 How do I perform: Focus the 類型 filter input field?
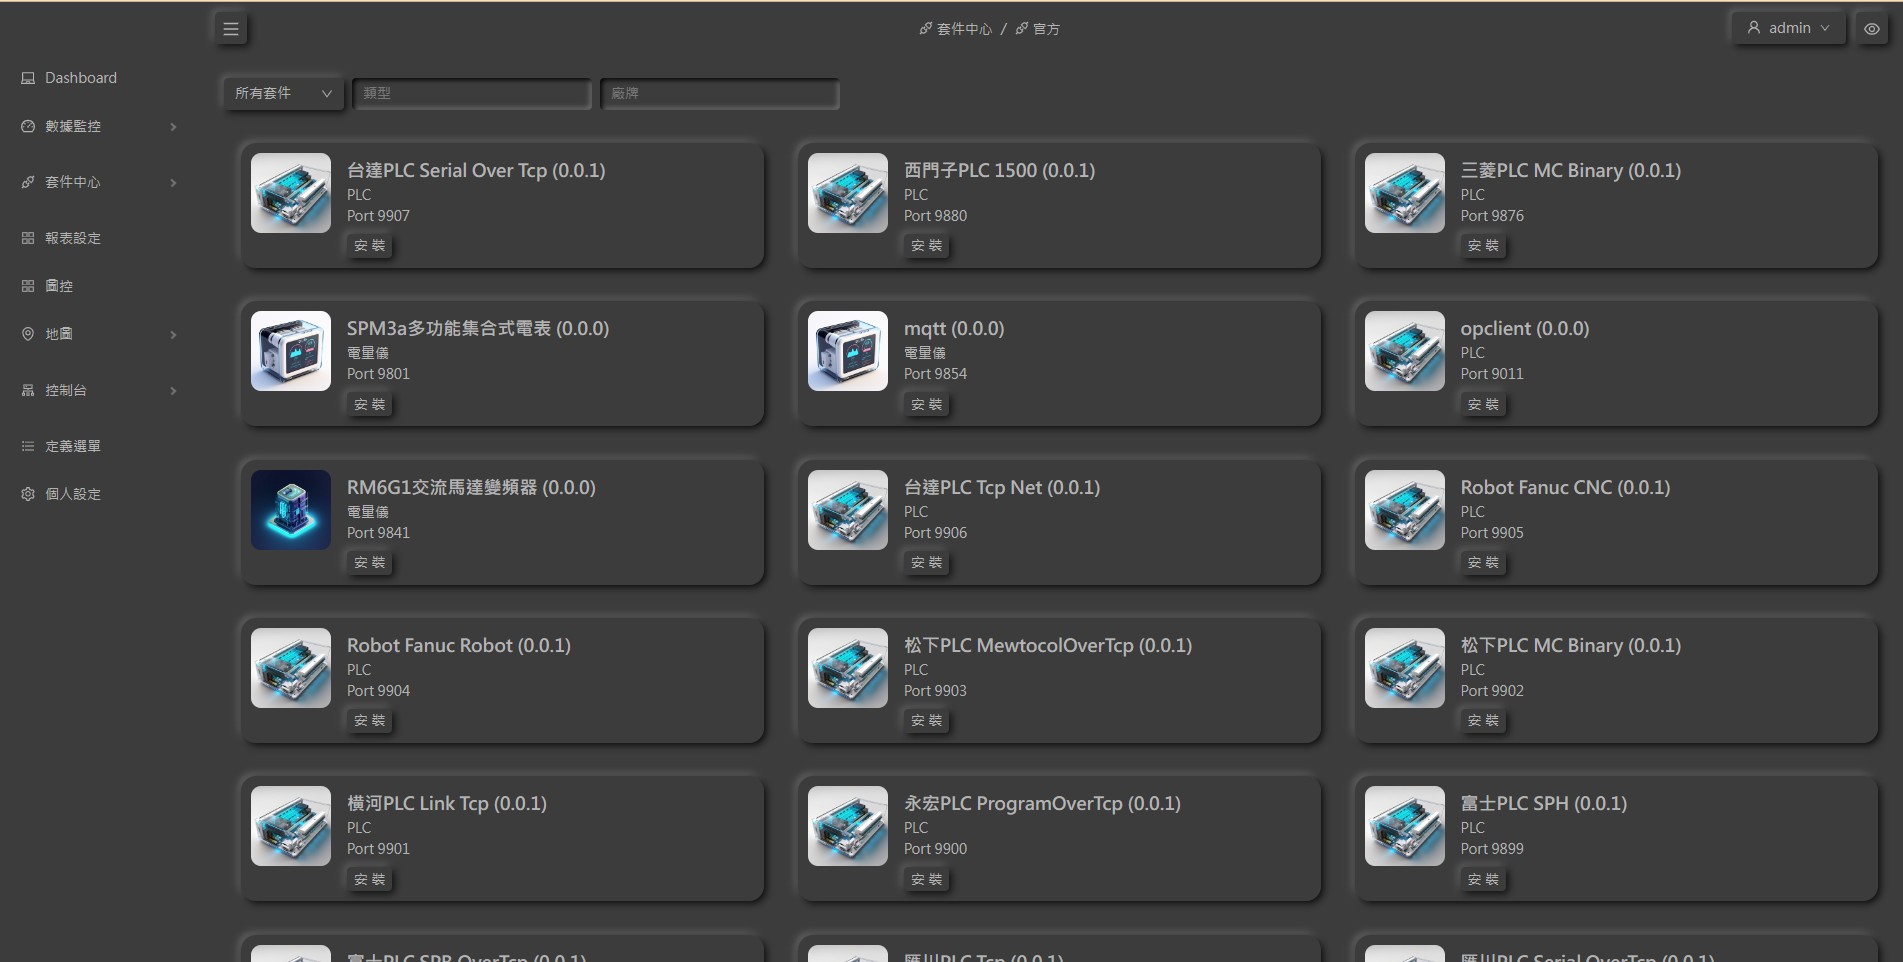pyautogui.click(x=472, y=93)
